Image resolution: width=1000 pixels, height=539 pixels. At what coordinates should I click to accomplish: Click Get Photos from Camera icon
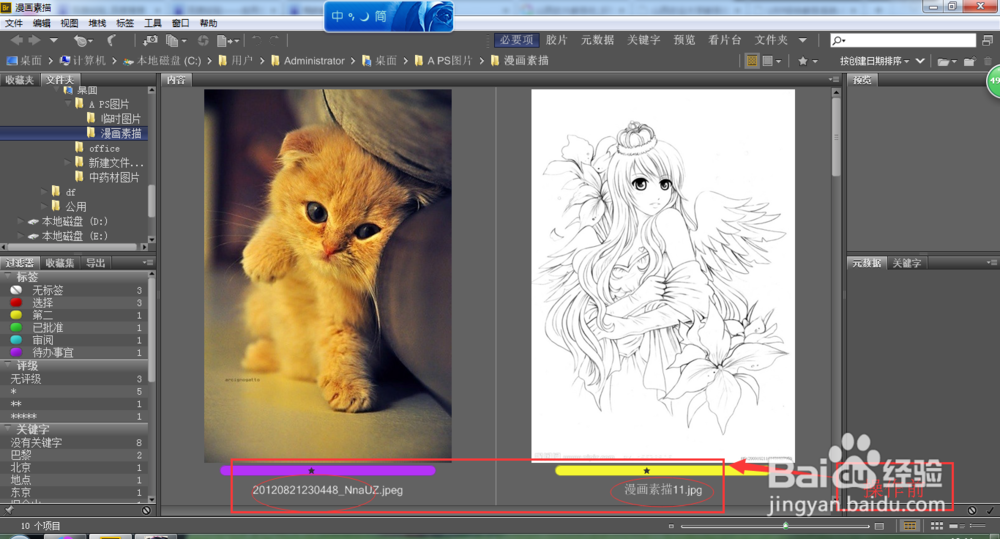tap(151, 40)
